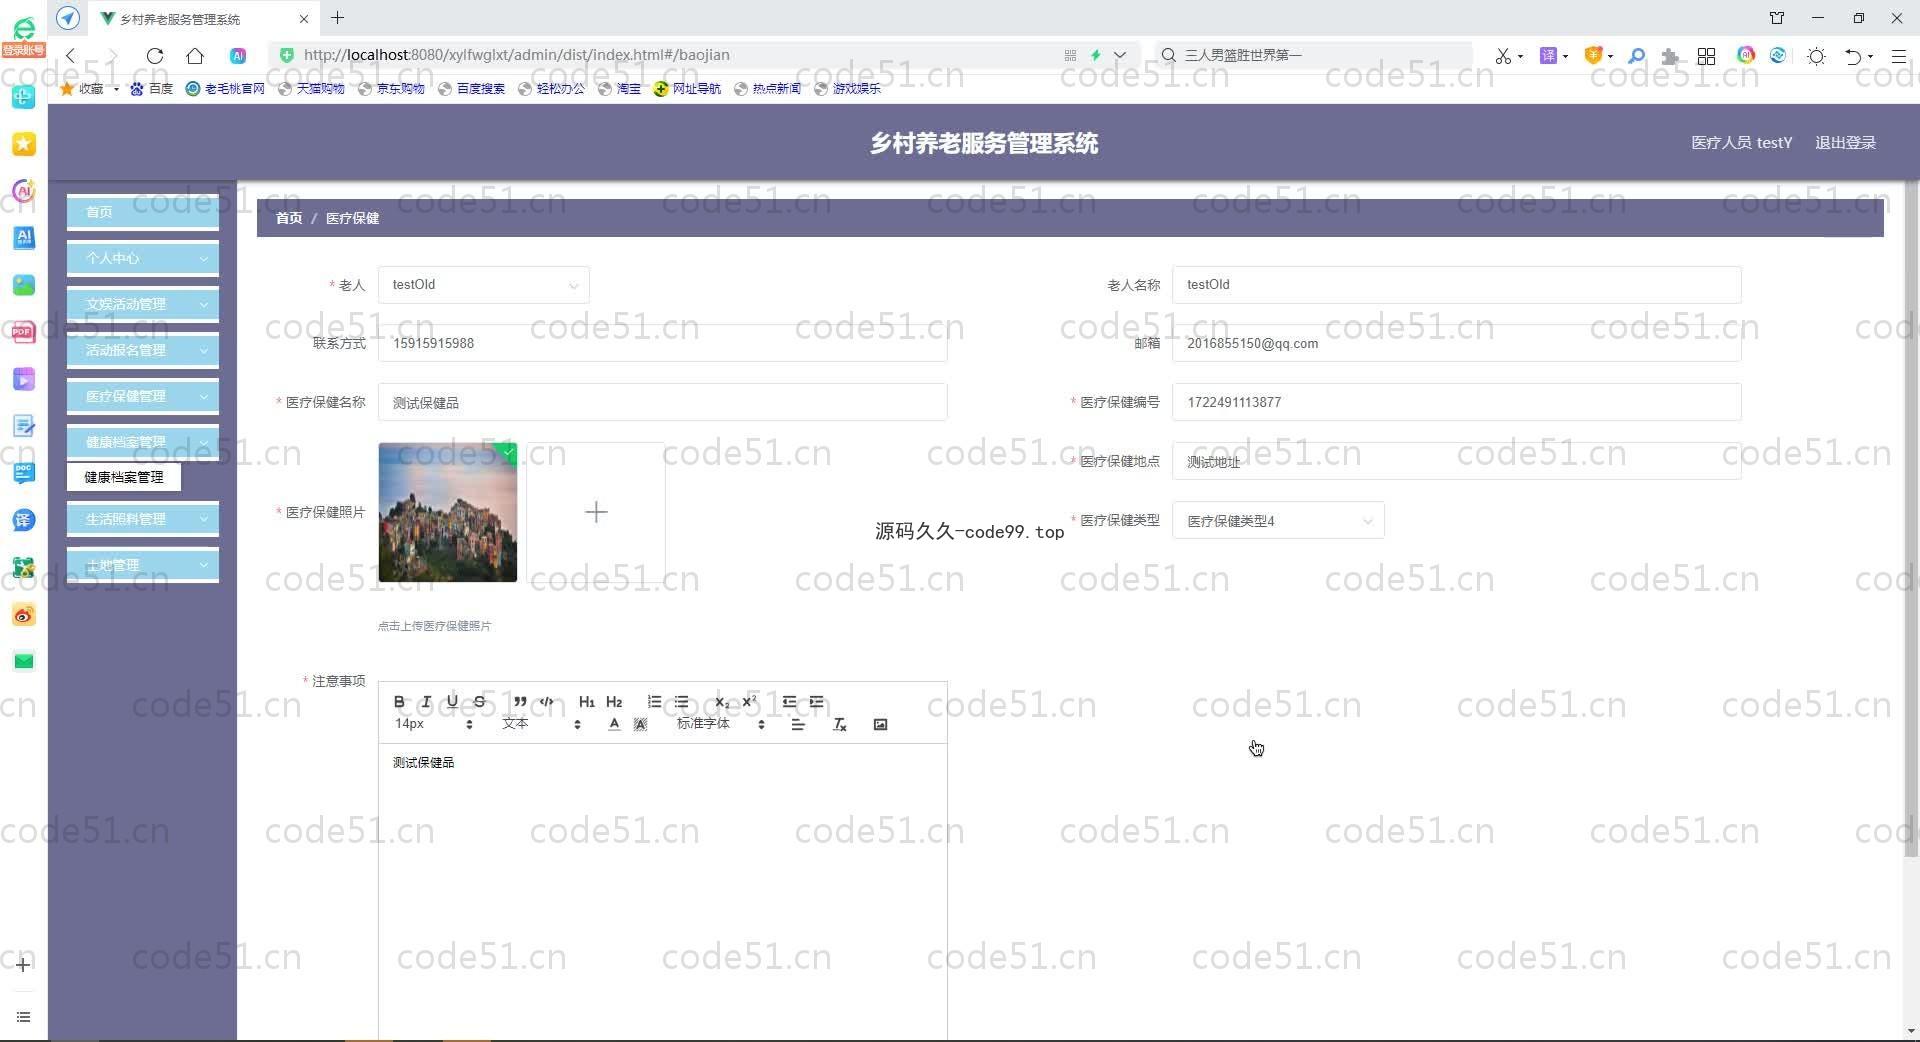1920x1042 pixels.
Task: Go to browser home page
Action: pos(195,56)
